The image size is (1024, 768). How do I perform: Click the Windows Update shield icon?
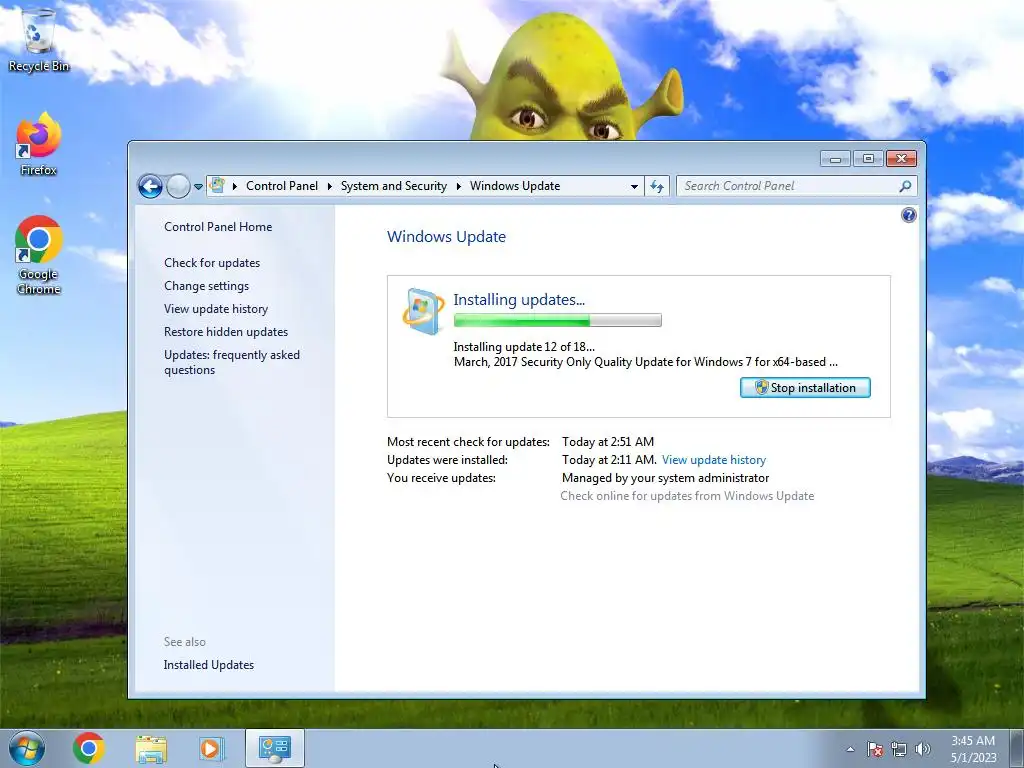423,312
